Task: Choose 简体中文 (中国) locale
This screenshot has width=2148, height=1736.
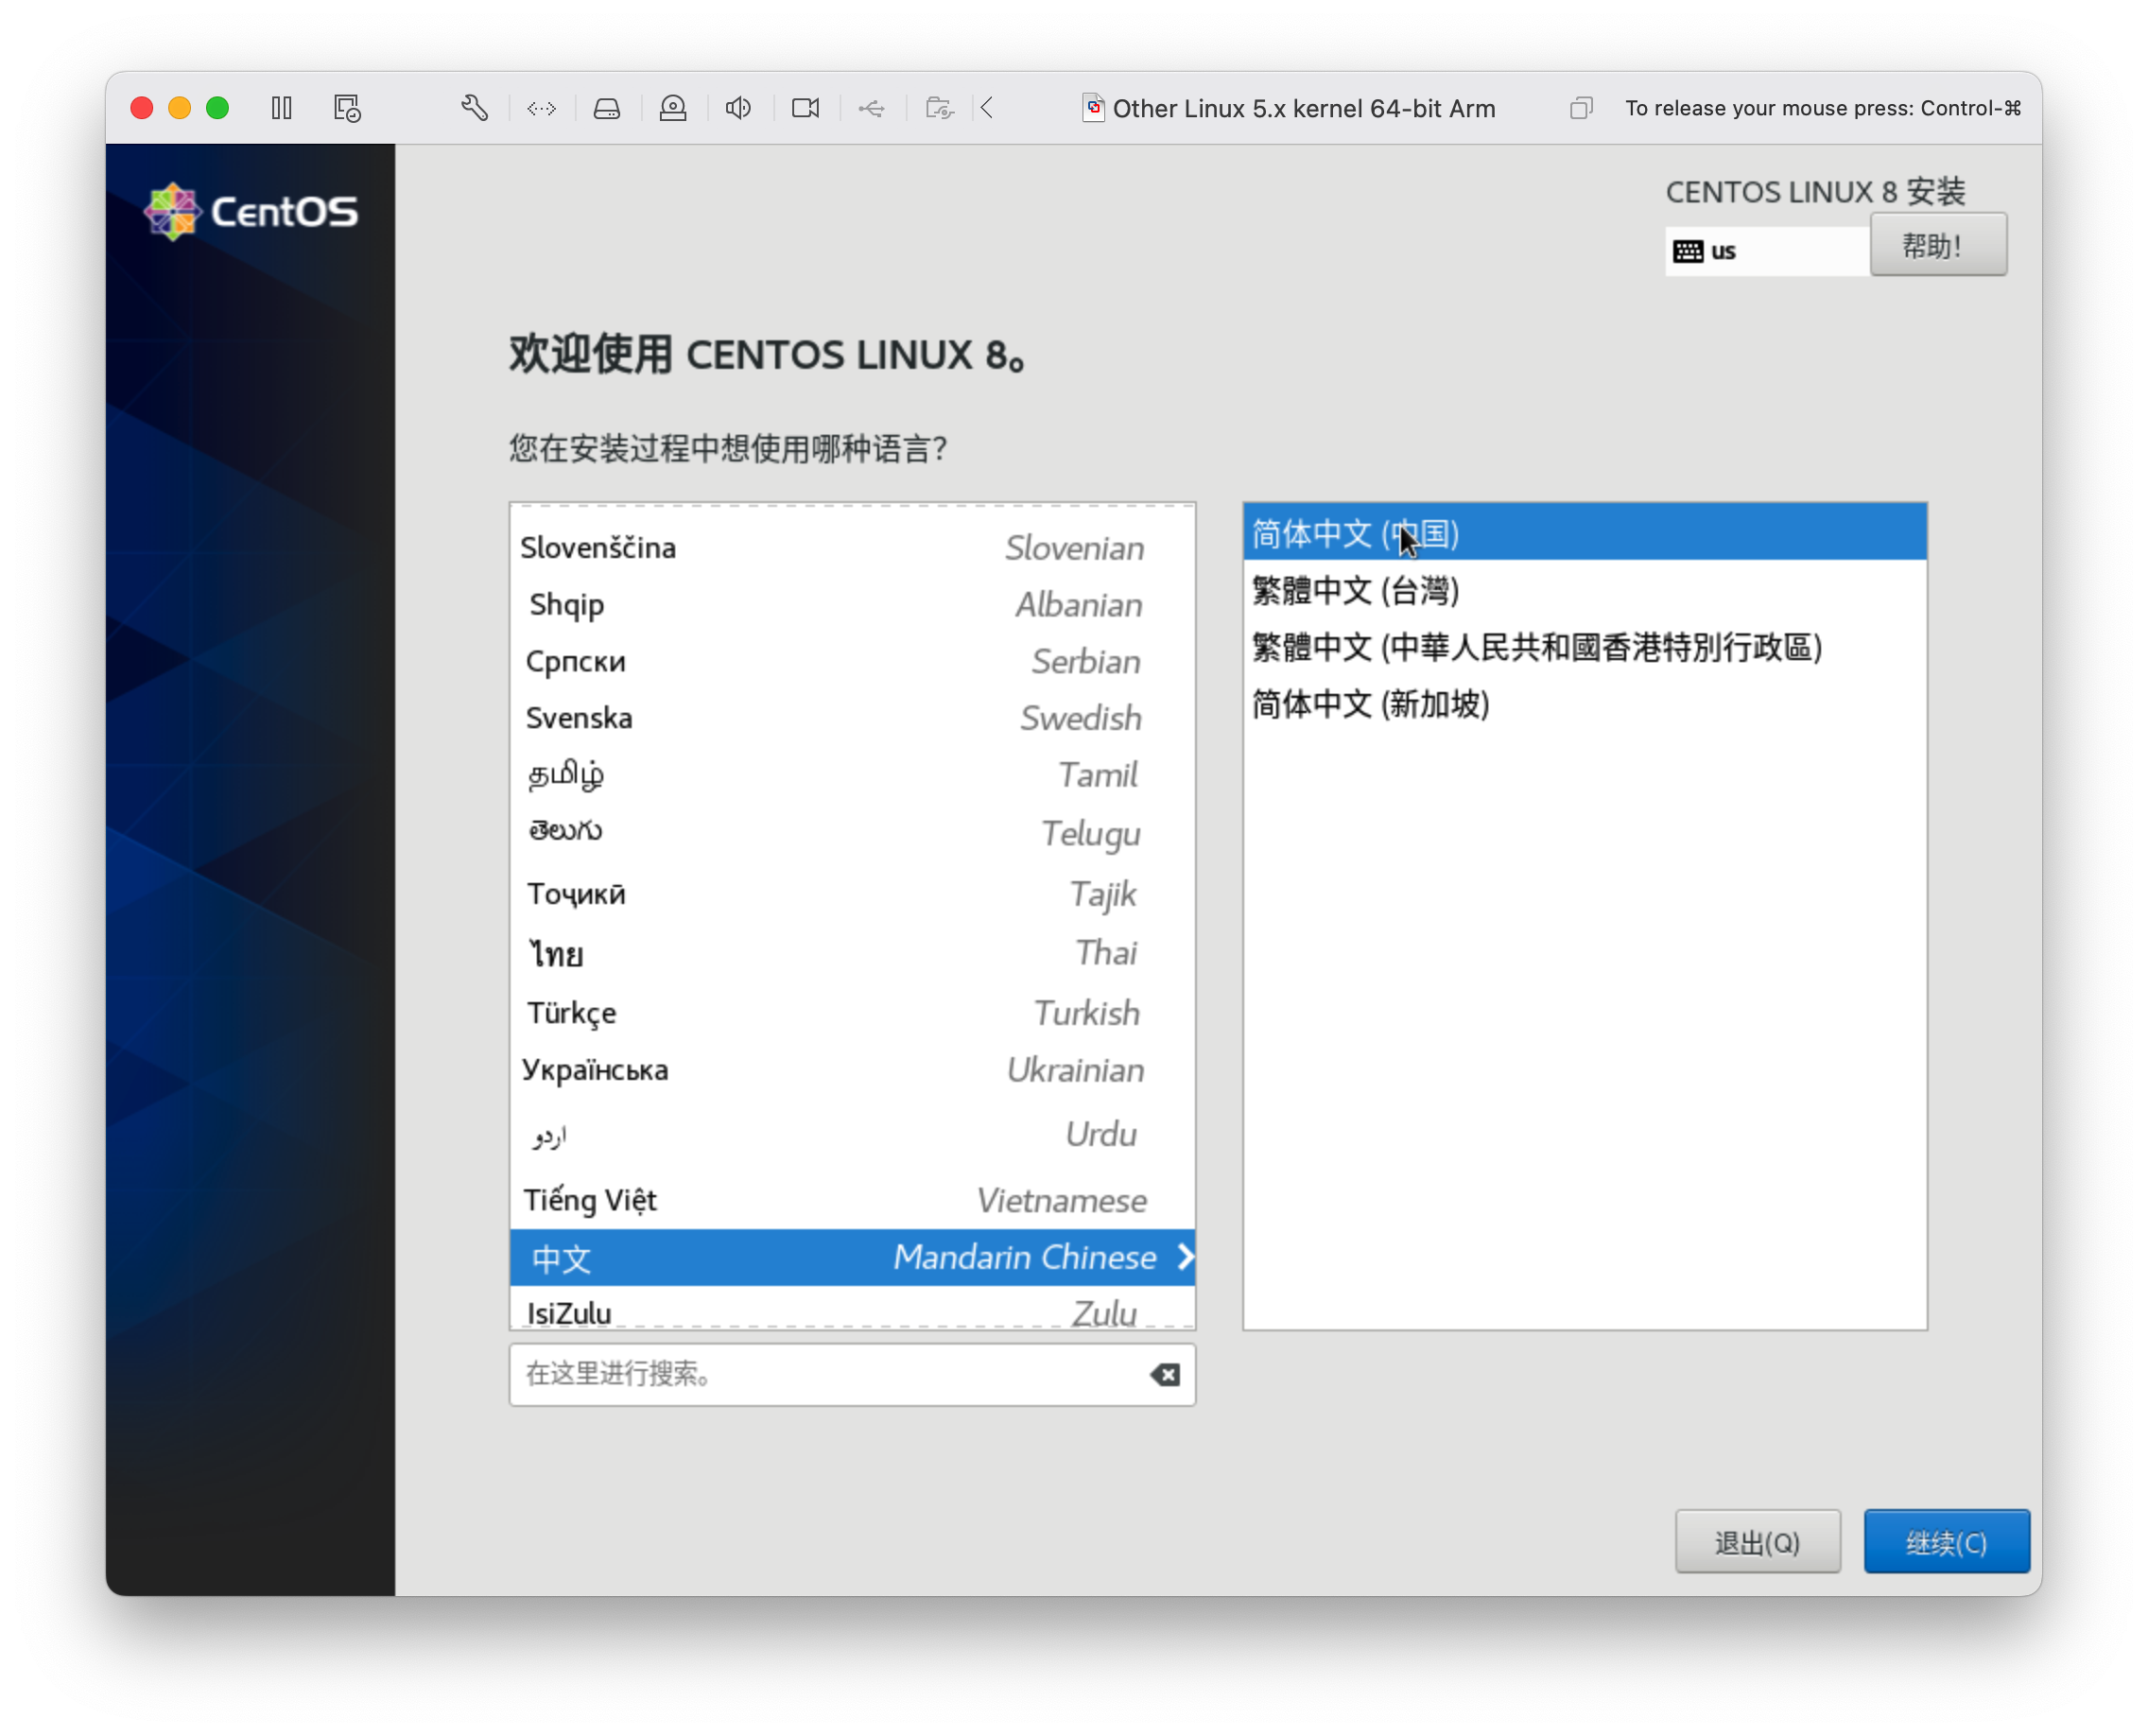Action: [1586, 534]
